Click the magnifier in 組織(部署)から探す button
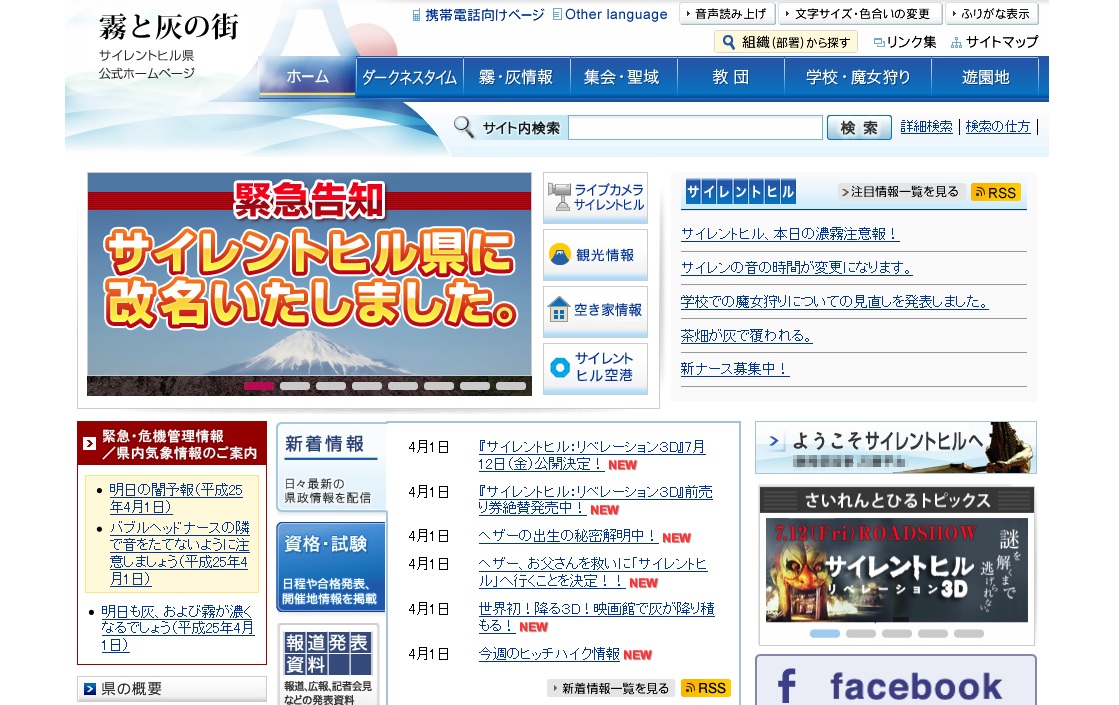This screenshot has height=705, width=1119. coord(729,42)
